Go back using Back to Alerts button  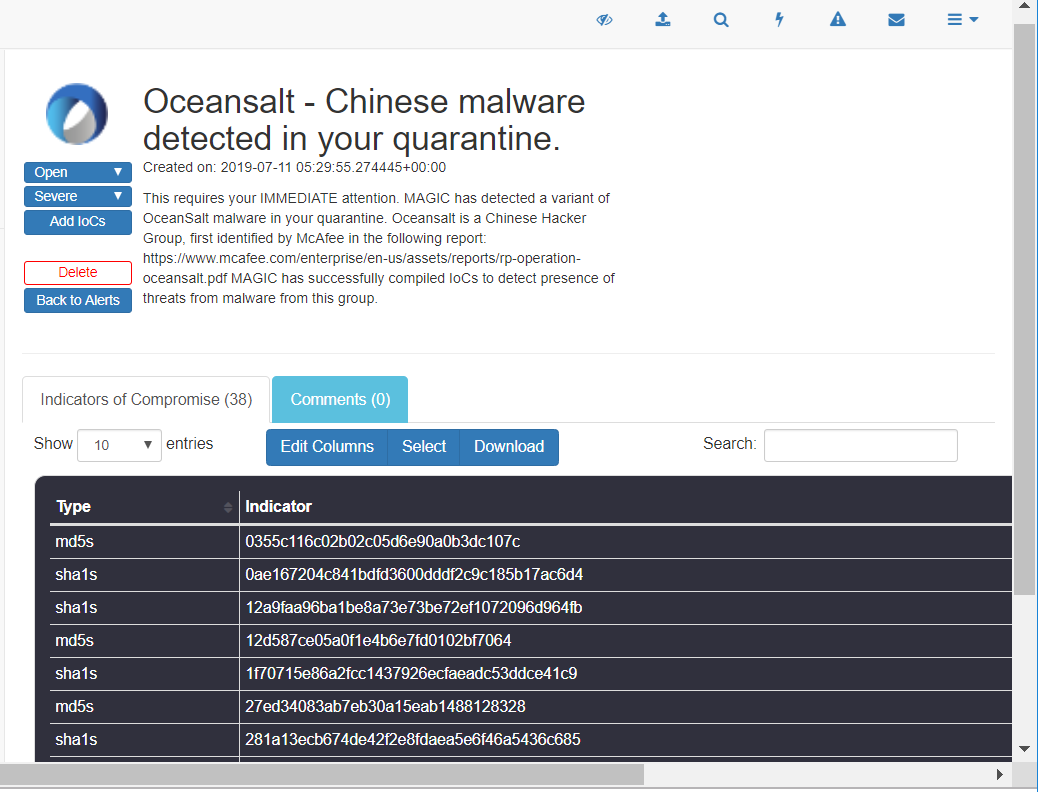point(78,300)
